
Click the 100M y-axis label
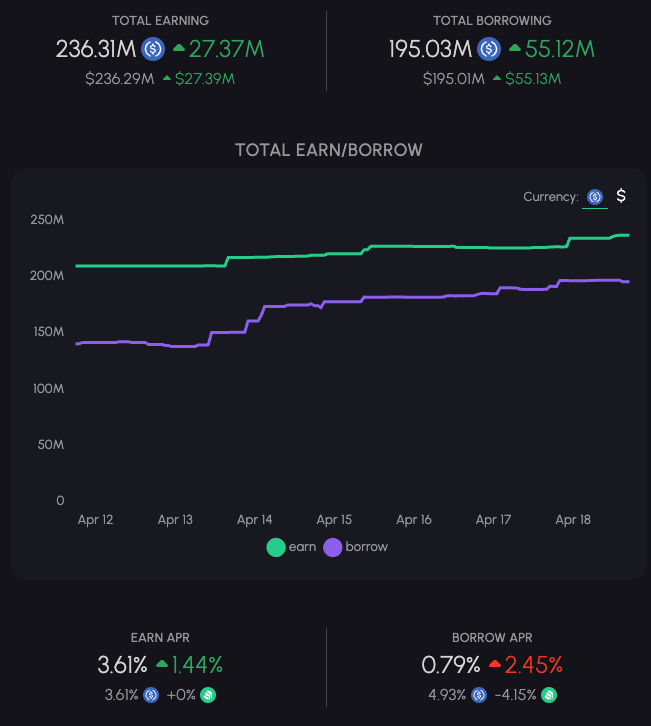pyautogui.click(x=49, y=388)
